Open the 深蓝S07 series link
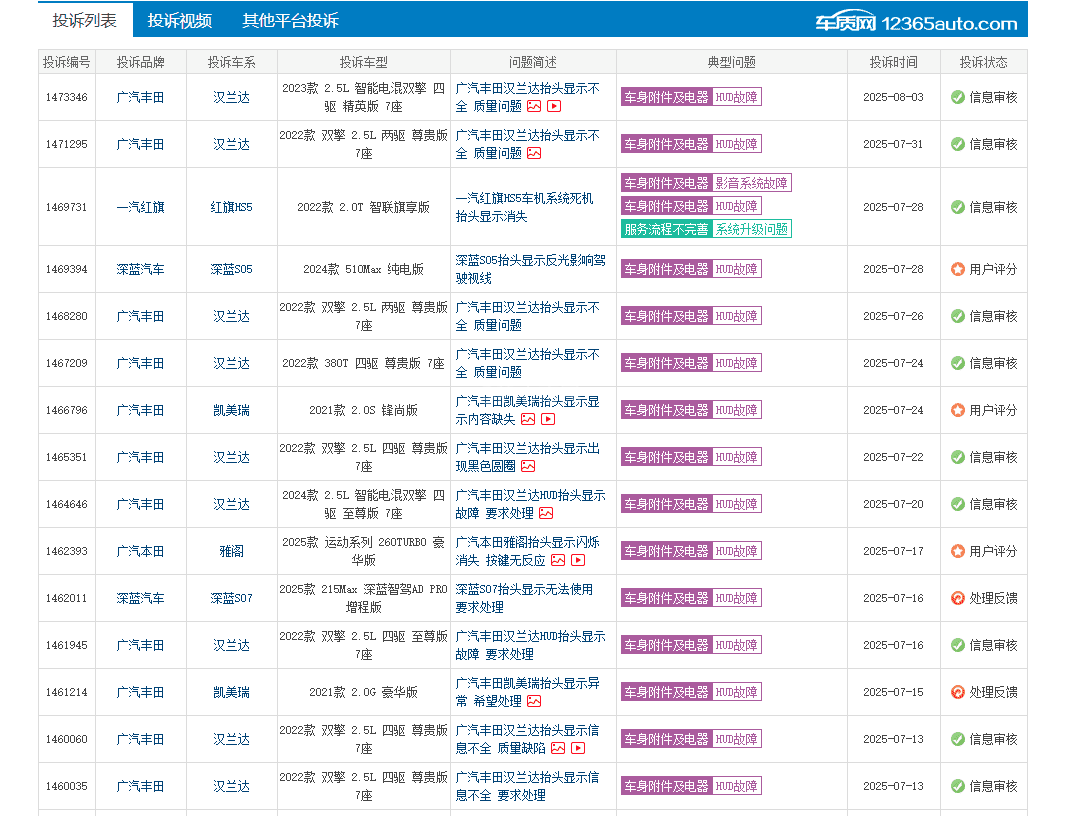This screenshot has height=816, width=1065. coord(231,598)
